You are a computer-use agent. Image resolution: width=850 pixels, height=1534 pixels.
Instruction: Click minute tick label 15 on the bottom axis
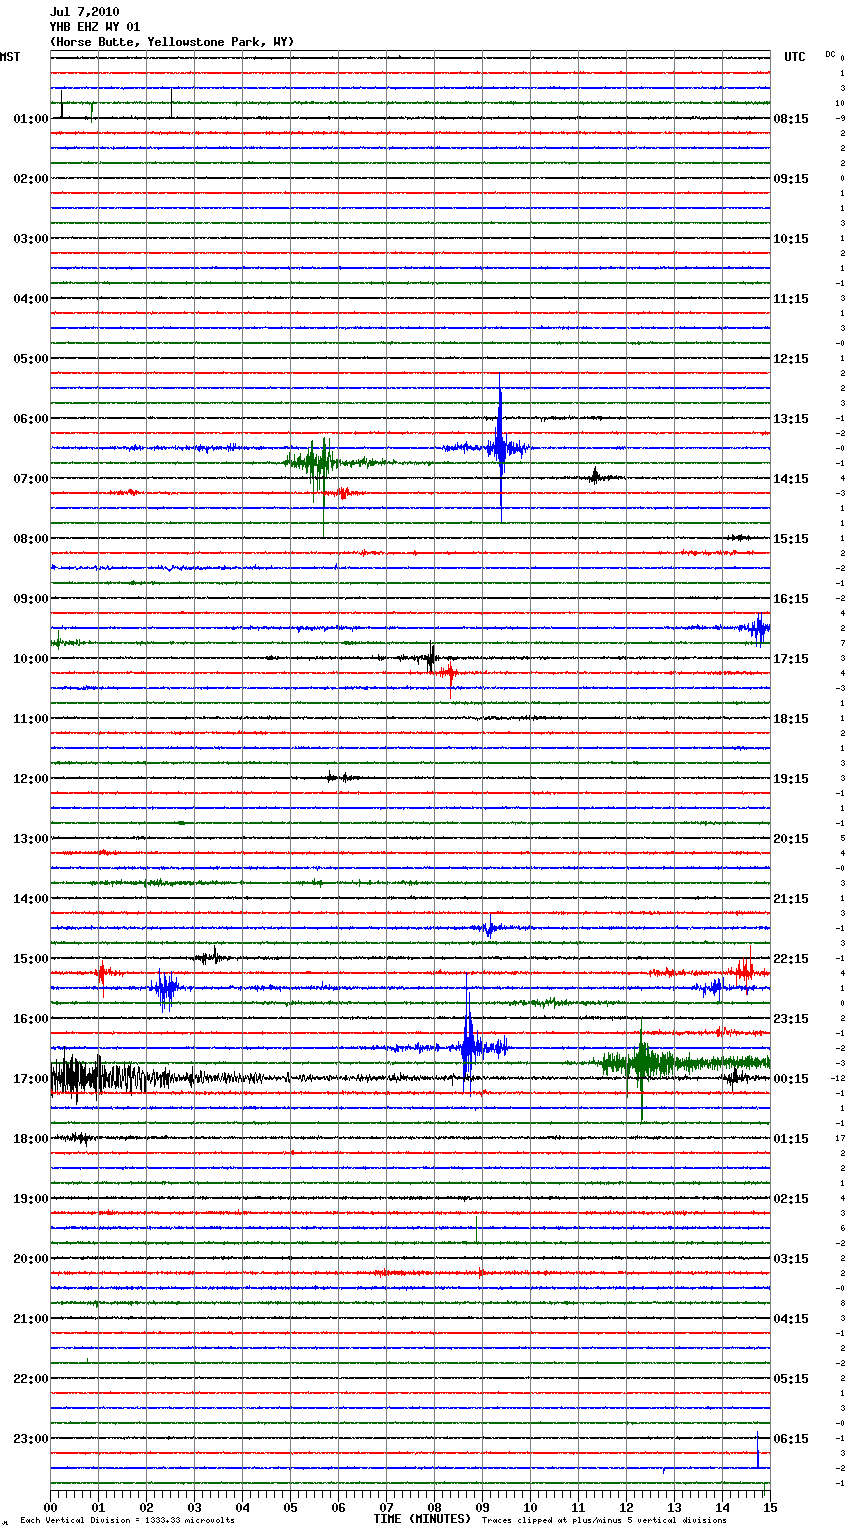[769, 1507]
